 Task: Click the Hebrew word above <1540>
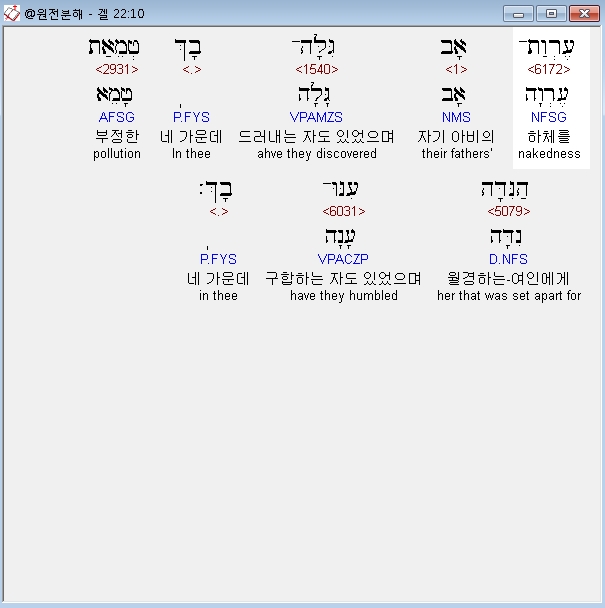pyautogui.click(x=313, y=47)
